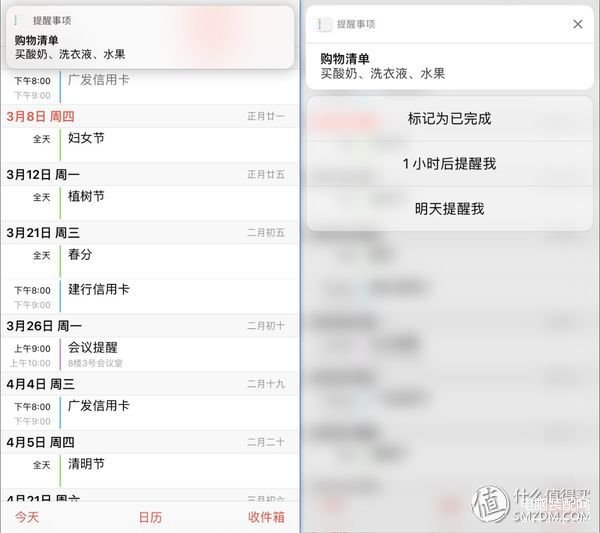Open the 会议提醒 meeting event
This screenshot has width=600, height=533.
point(150,354)
